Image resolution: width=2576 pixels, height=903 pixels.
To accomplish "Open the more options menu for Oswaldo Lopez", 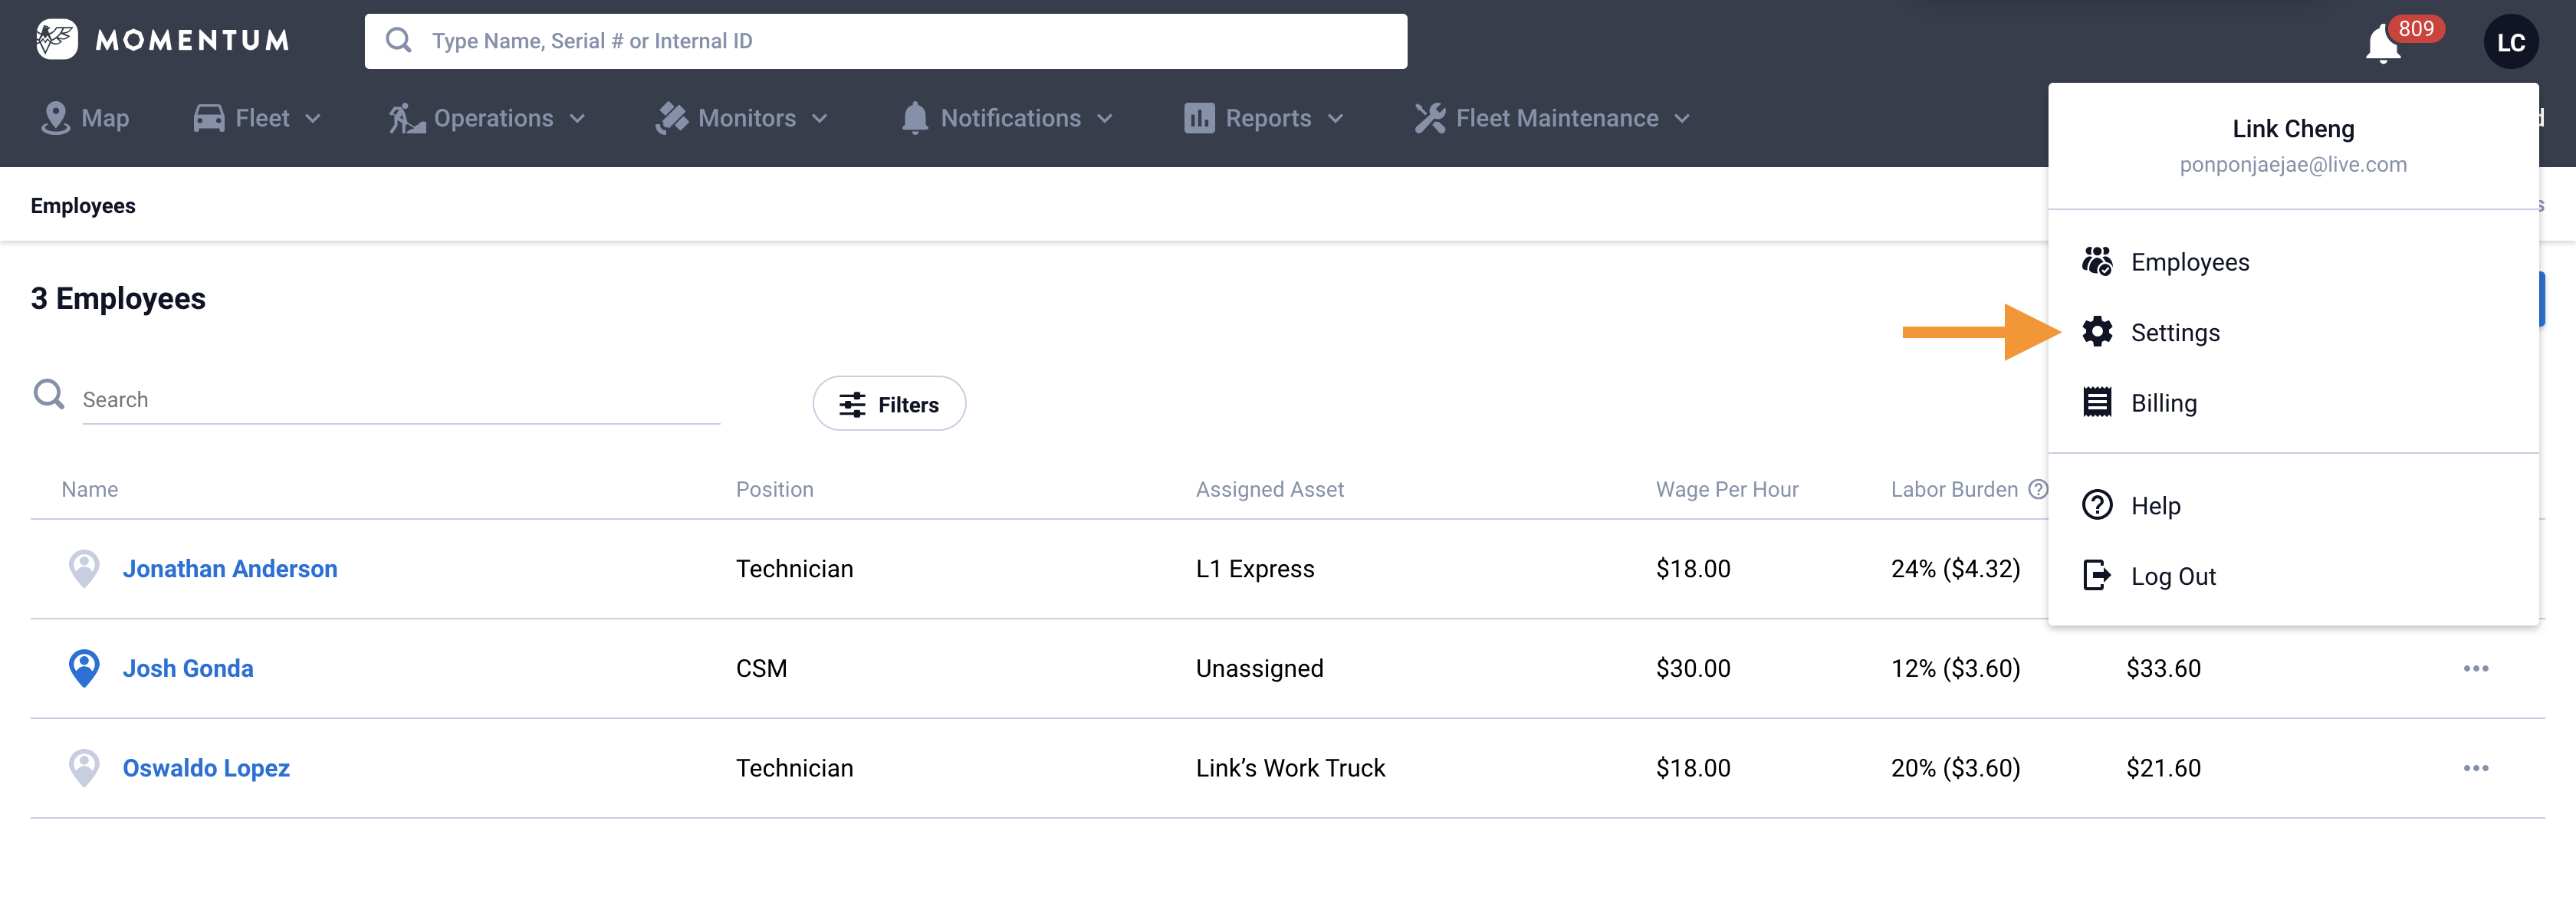I will tap(2475, 768).
